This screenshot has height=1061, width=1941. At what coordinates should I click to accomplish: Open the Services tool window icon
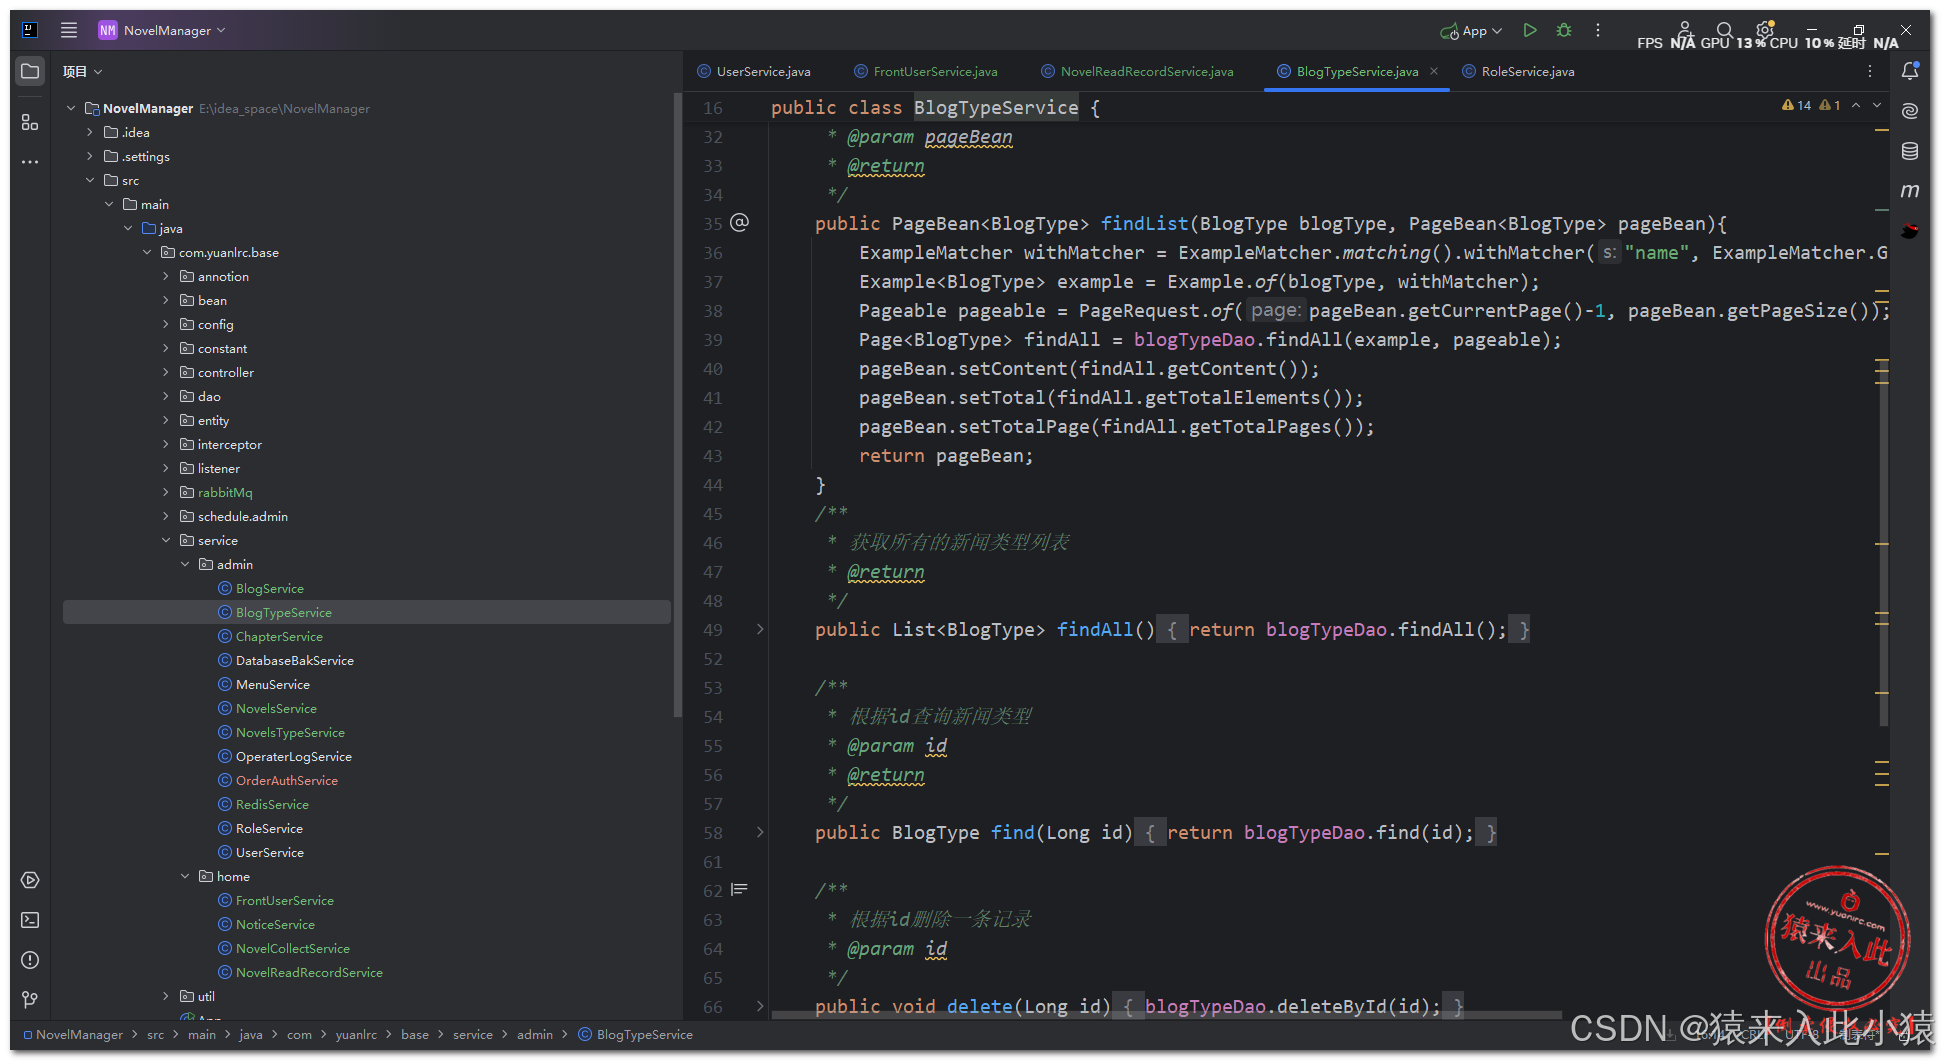point(30,880)
